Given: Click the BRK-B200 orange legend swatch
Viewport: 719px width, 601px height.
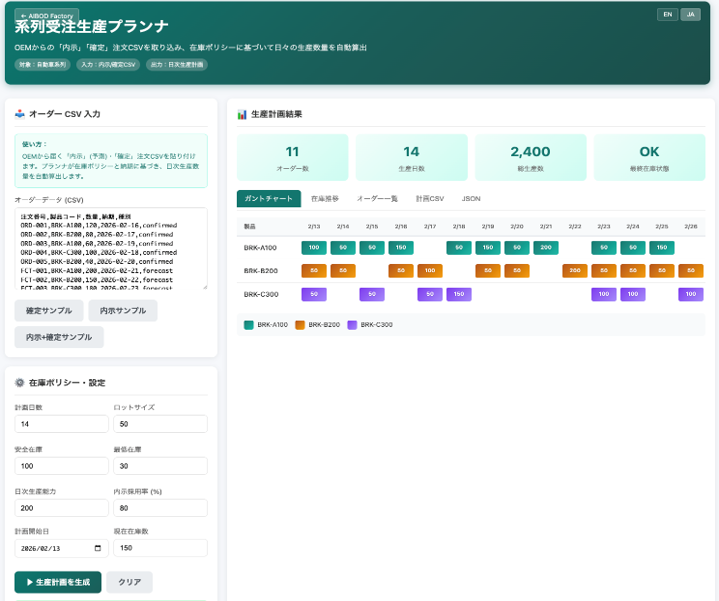Looking at the screenshot, I should [x=300, y=325].
